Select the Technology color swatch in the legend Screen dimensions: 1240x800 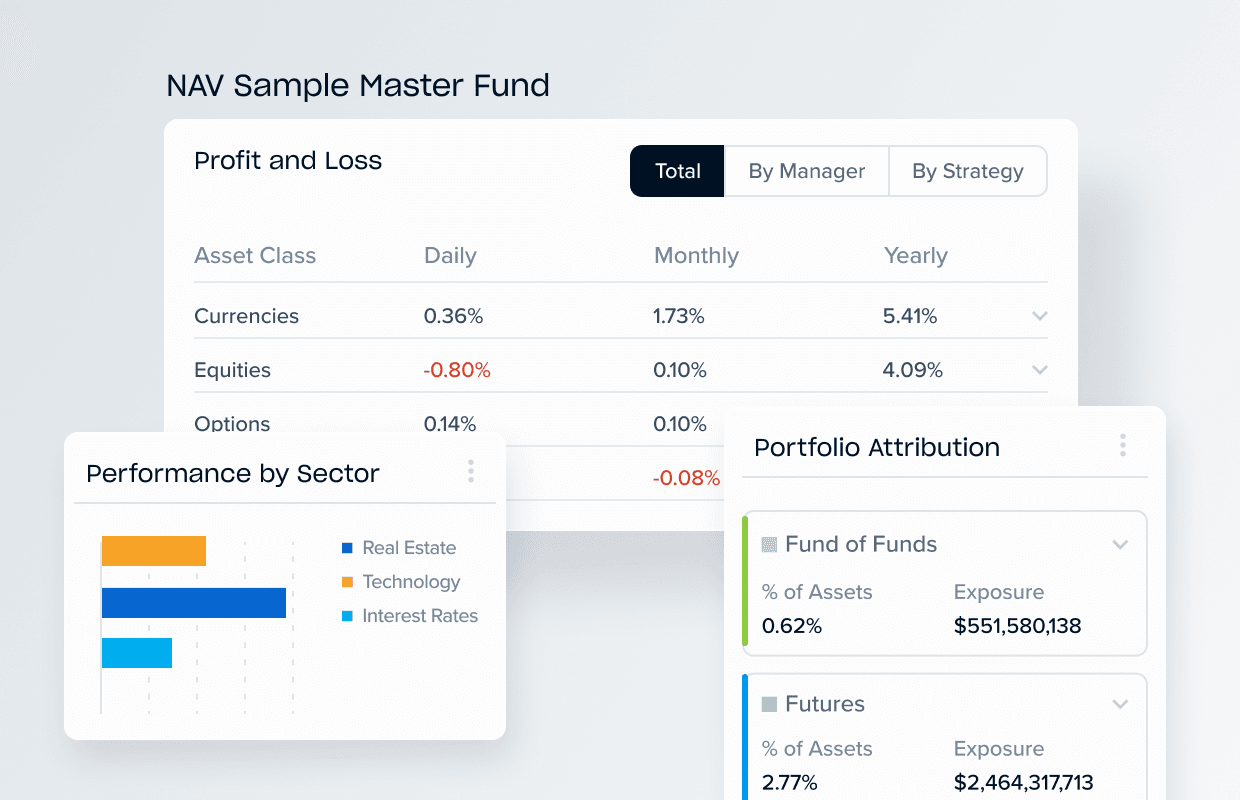[345, 582]
